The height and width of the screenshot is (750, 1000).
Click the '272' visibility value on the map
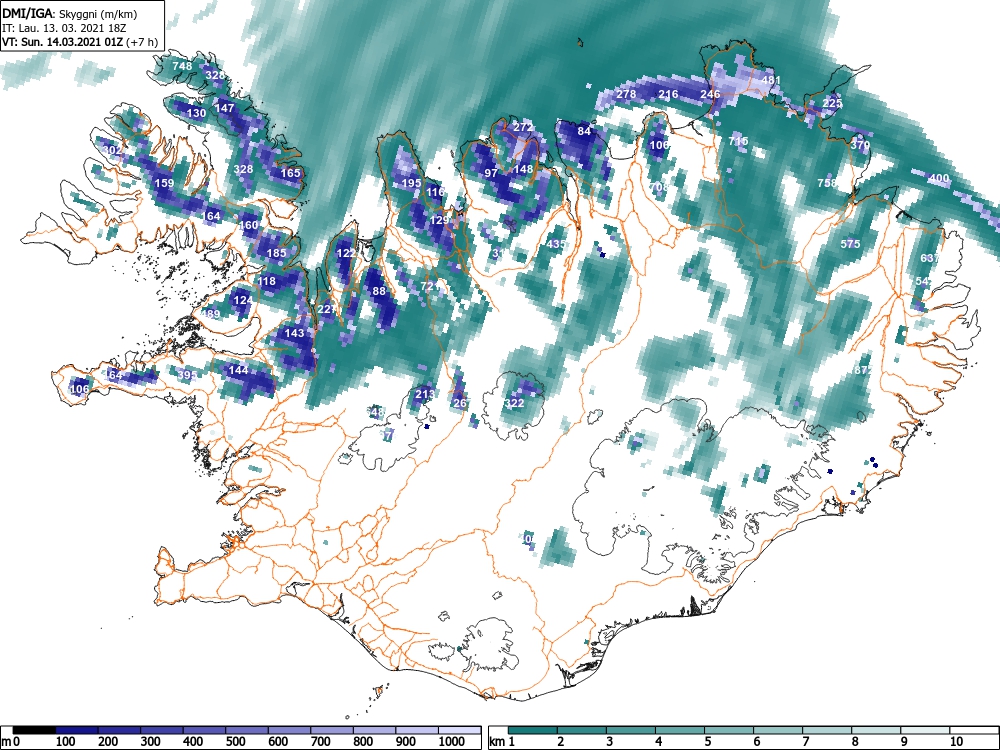tap(523, 128)
